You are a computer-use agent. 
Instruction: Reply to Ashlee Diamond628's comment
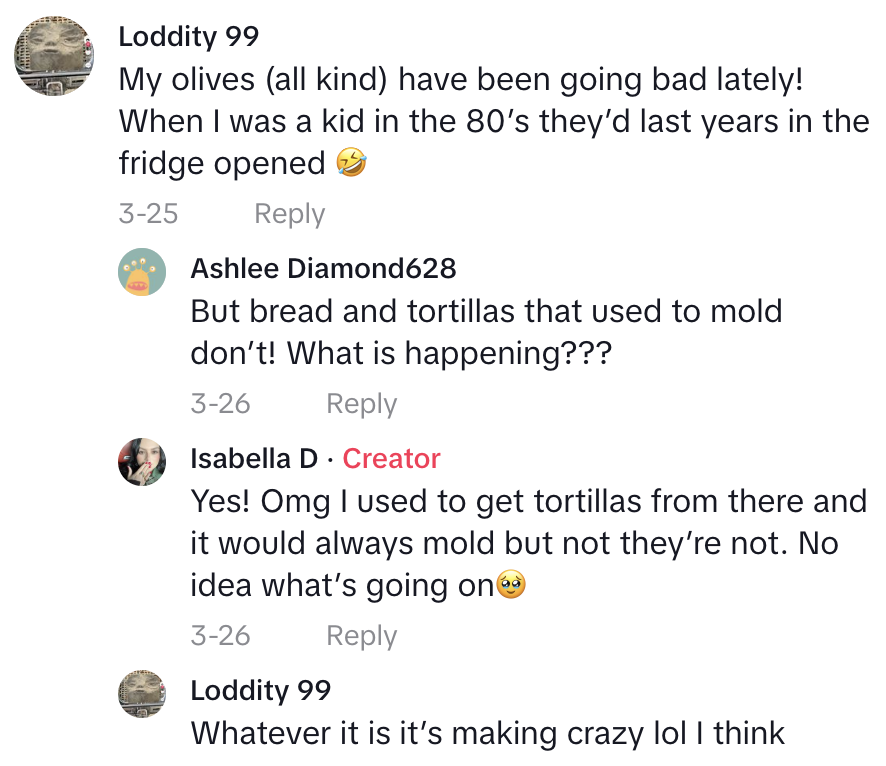pos(361,404)
